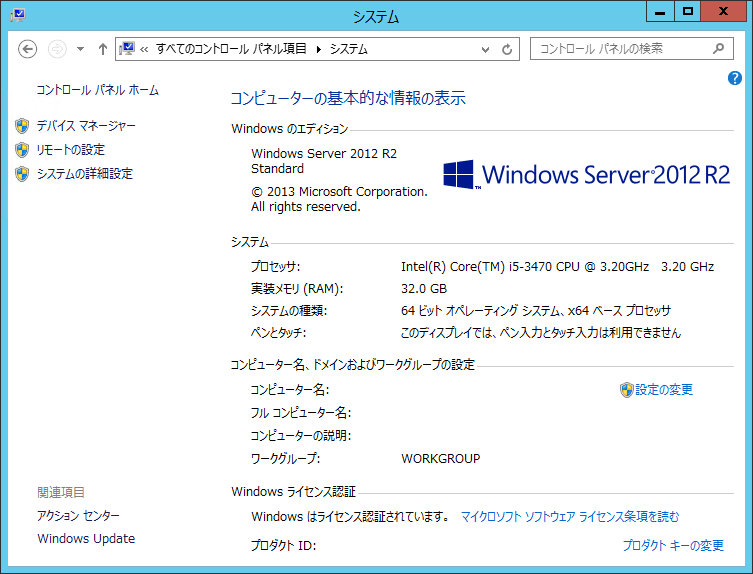Open マイクロソフト ソフトウェア ライセンス条項を読む link

pos(570,517)
